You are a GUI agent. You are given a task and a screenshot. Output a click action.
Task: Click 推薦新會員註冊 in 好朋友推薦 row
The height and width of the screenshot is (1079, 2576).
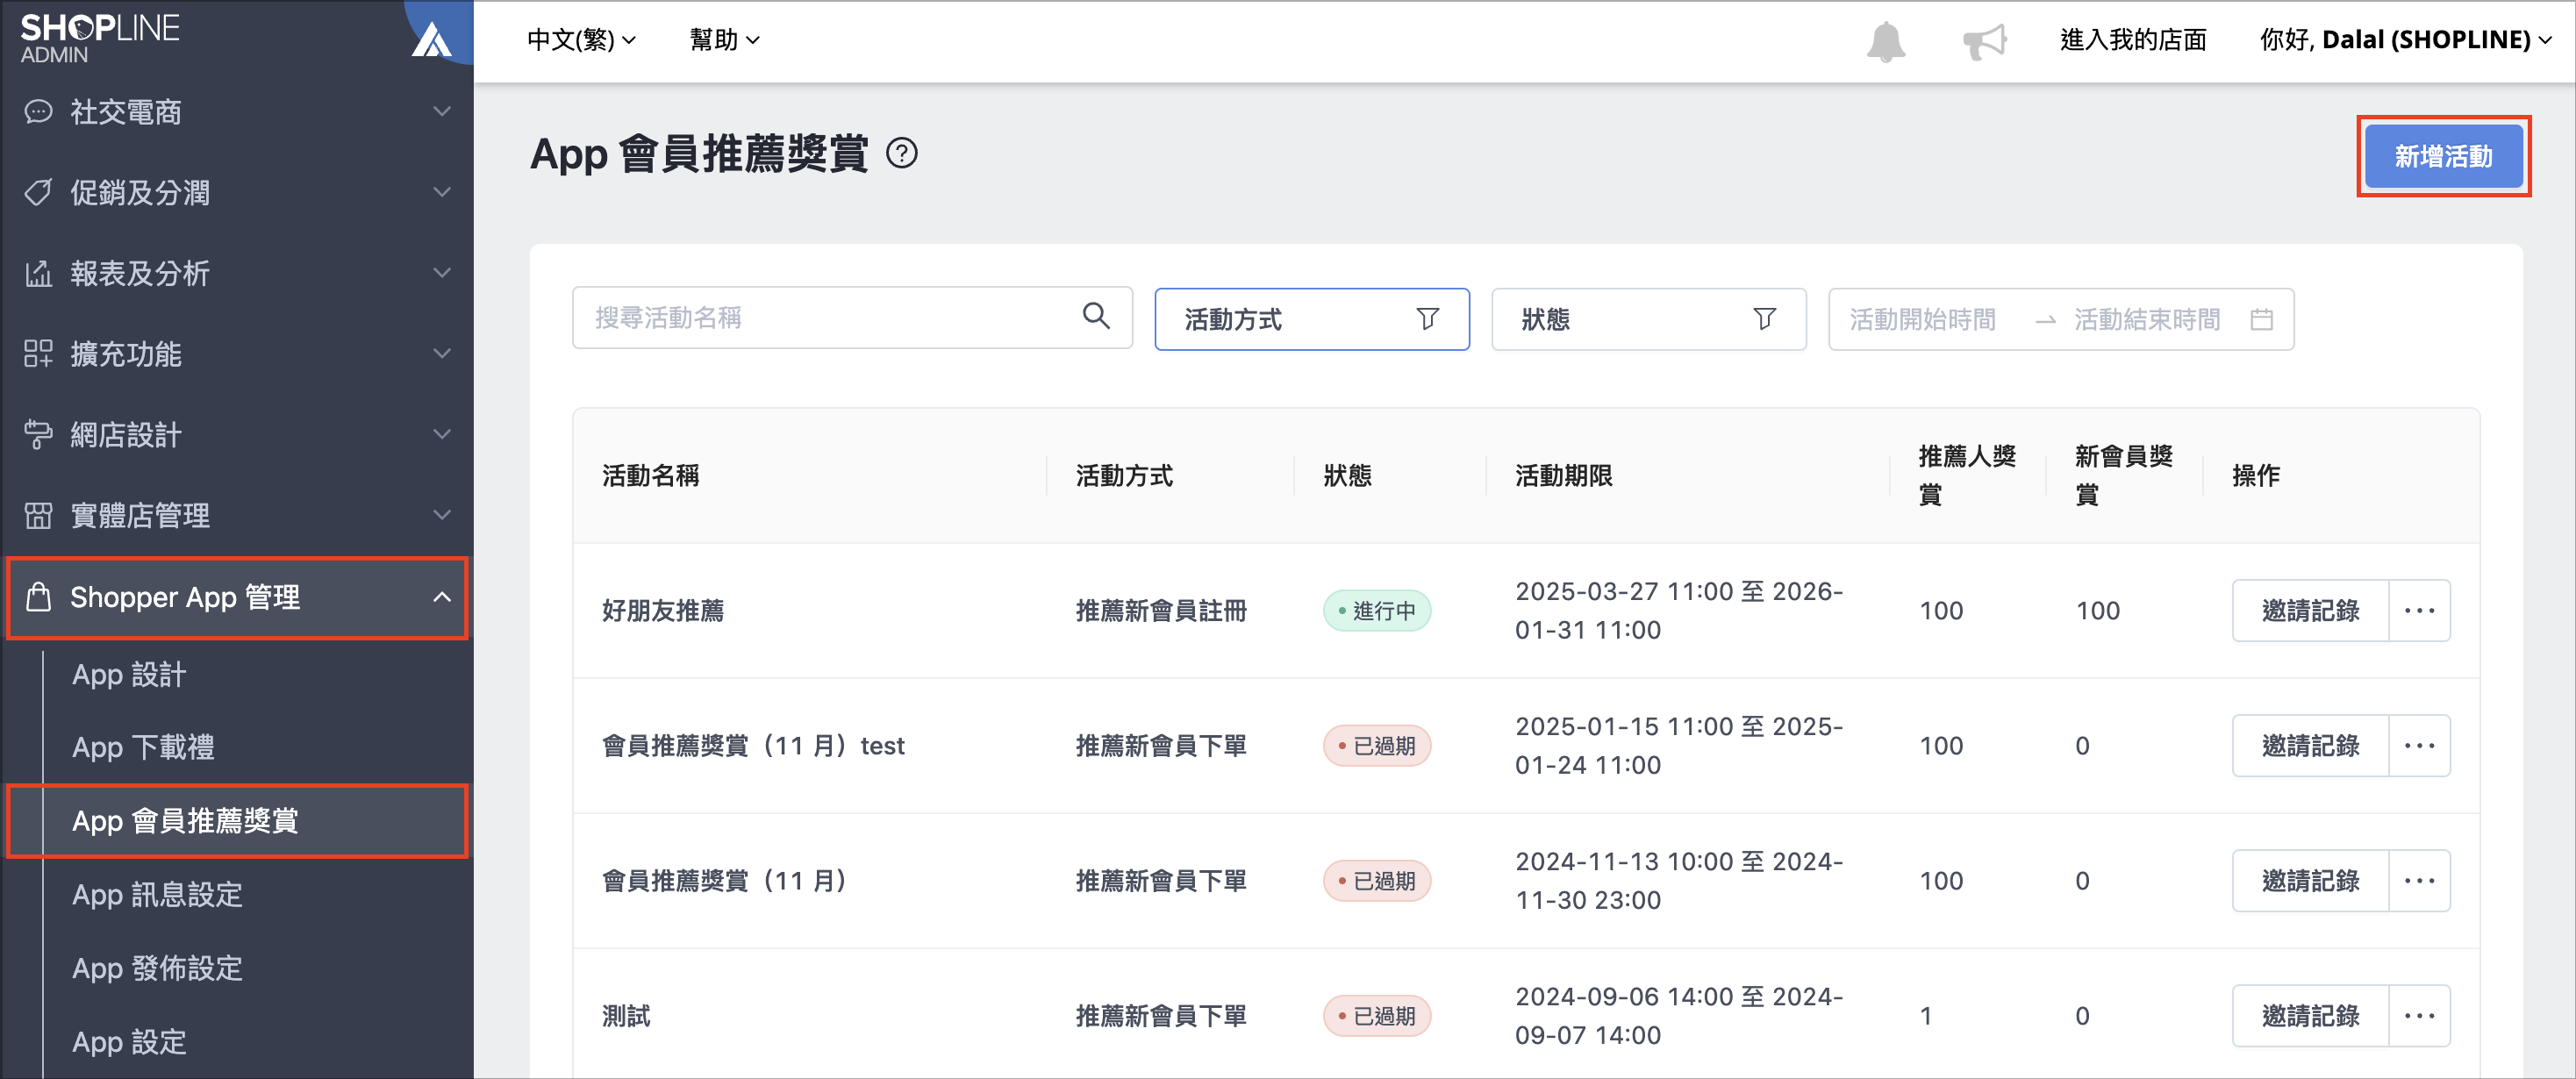click(1161, 610)
